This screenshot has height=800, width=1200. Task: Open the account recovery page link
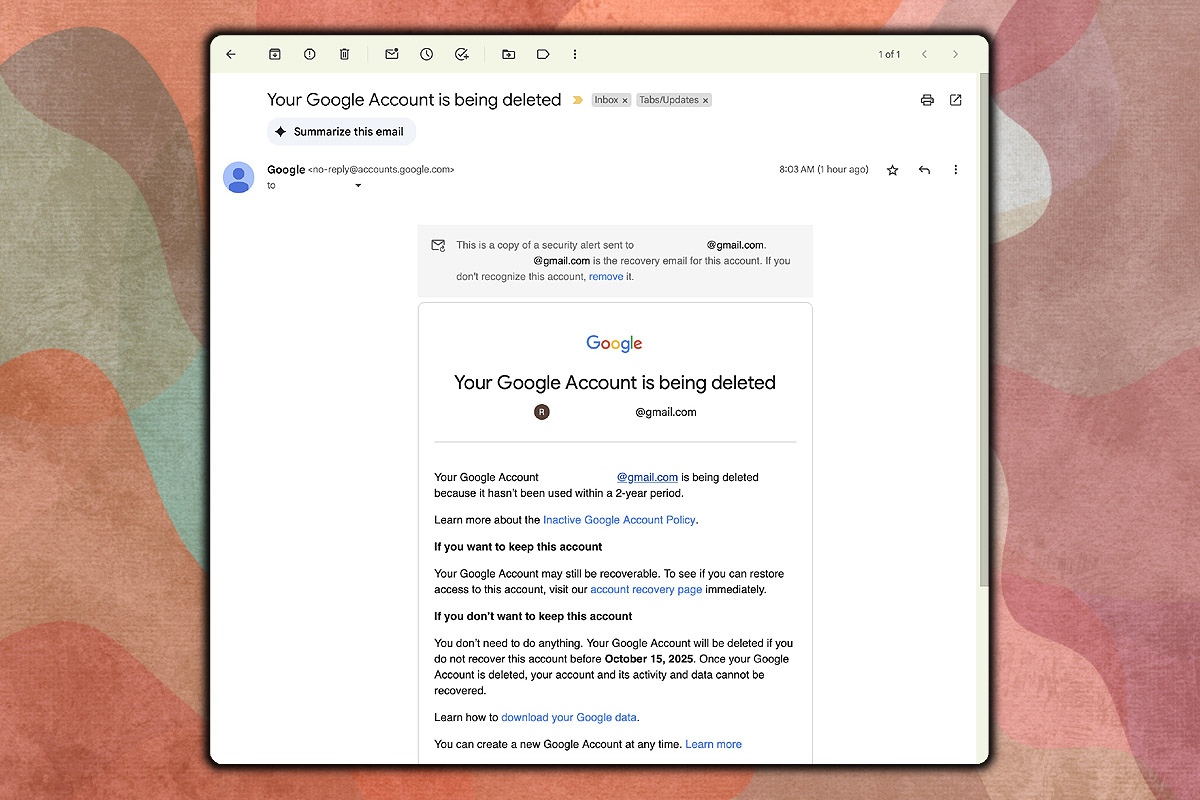point(646,589)
